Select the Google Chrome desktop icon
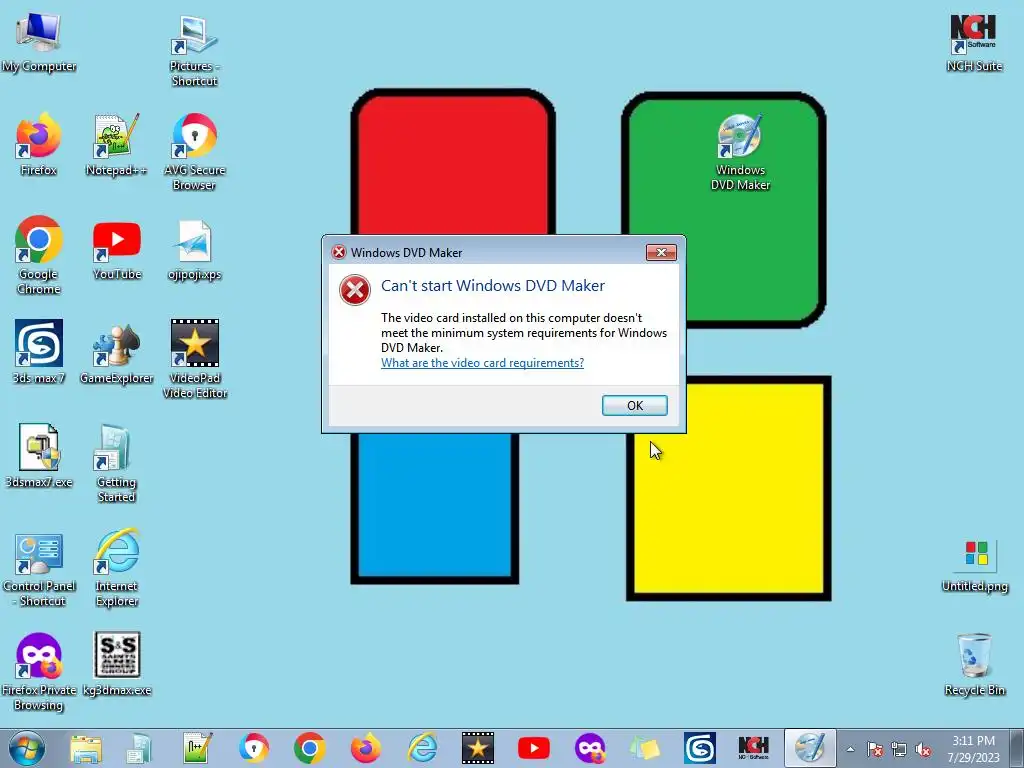Viewport: 1024px width, 768px height. (39, 255)
